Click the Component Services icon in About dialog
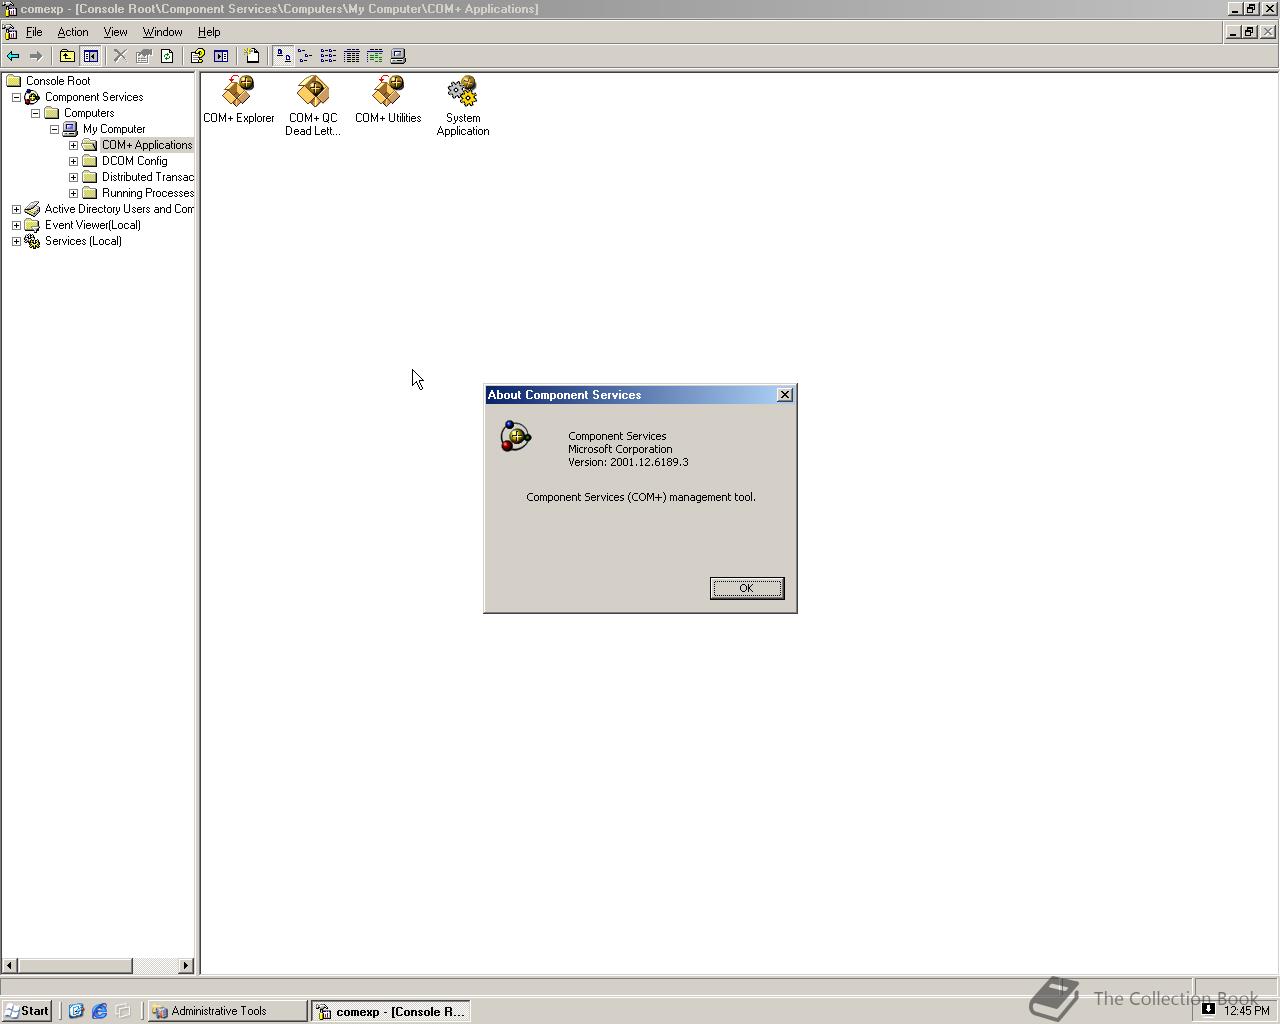The width and height of the screenshot is (1280, 1024). tap(515, 437)
